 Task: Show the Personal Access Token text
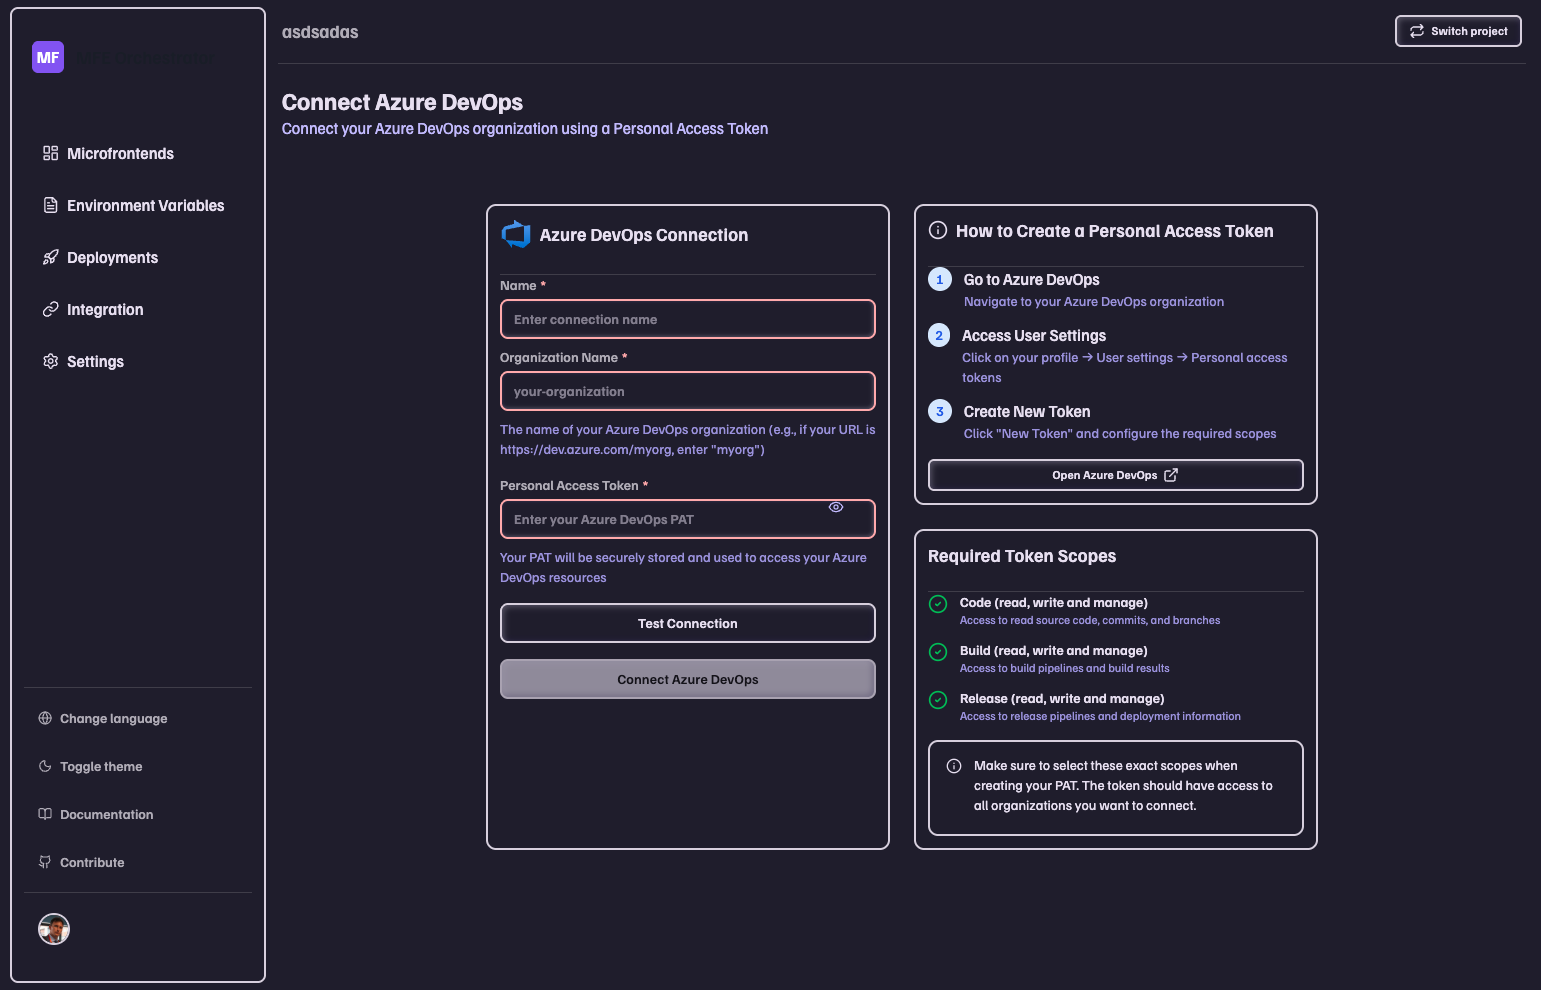point(836,507)
